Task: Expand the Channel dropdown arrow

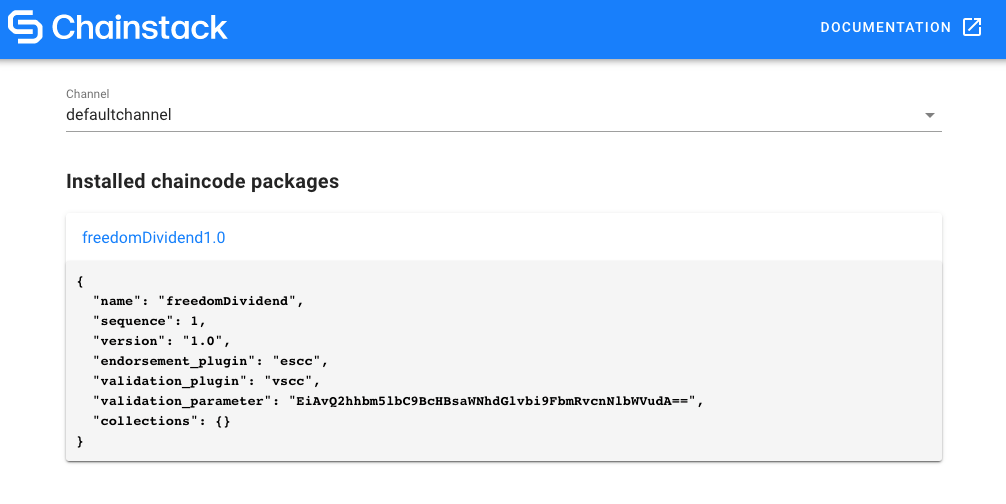Action: [x=930, y=115]
